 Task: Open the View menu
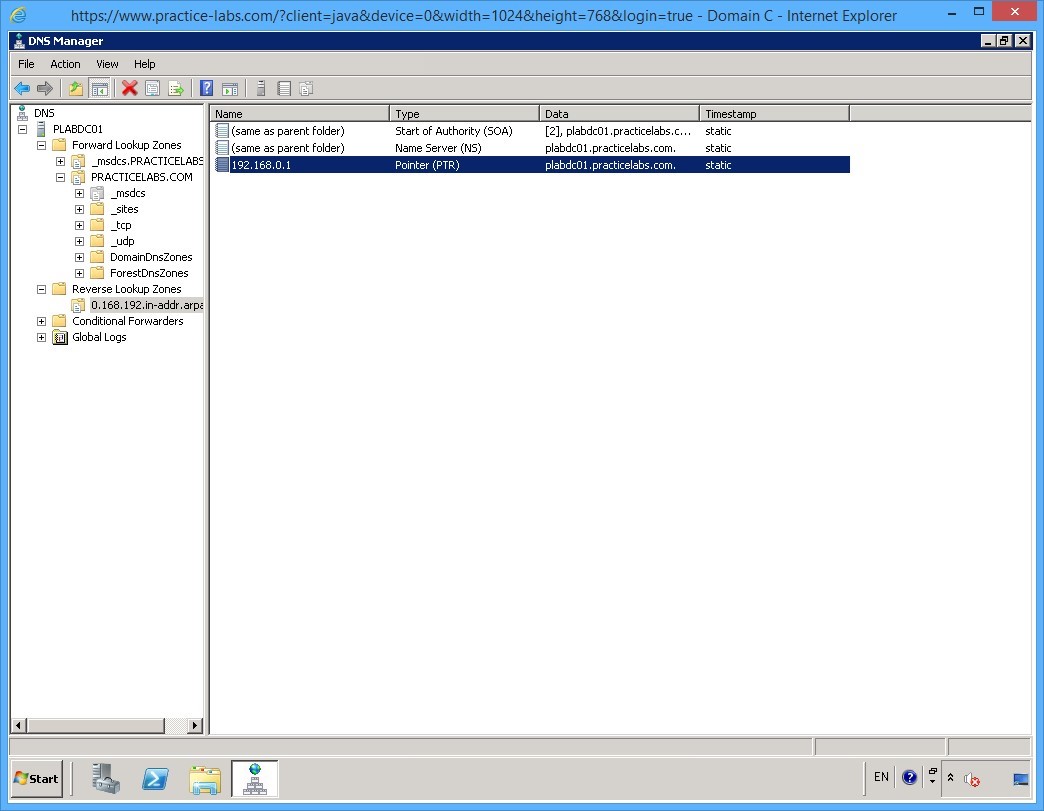tap(107, 63)
